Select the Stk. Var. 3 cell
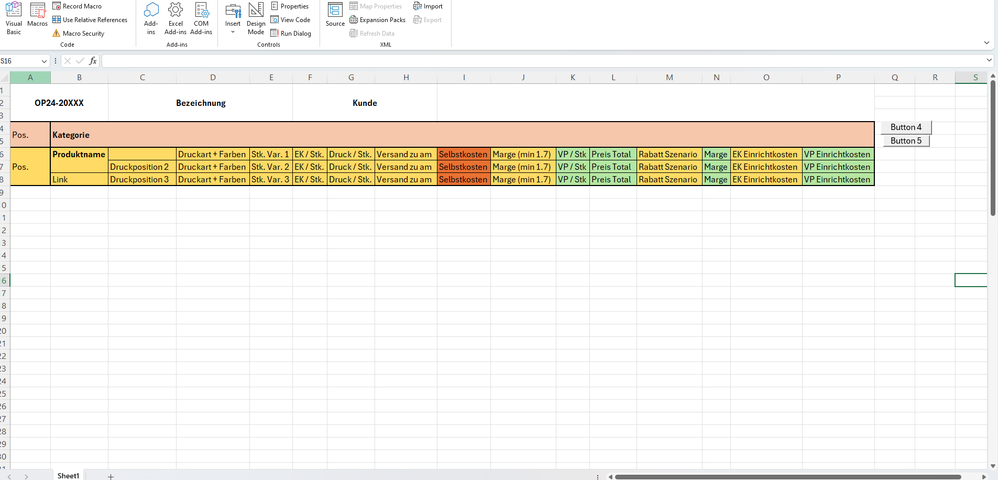Screen dimensions: 998x480 [x=271, y=180]
